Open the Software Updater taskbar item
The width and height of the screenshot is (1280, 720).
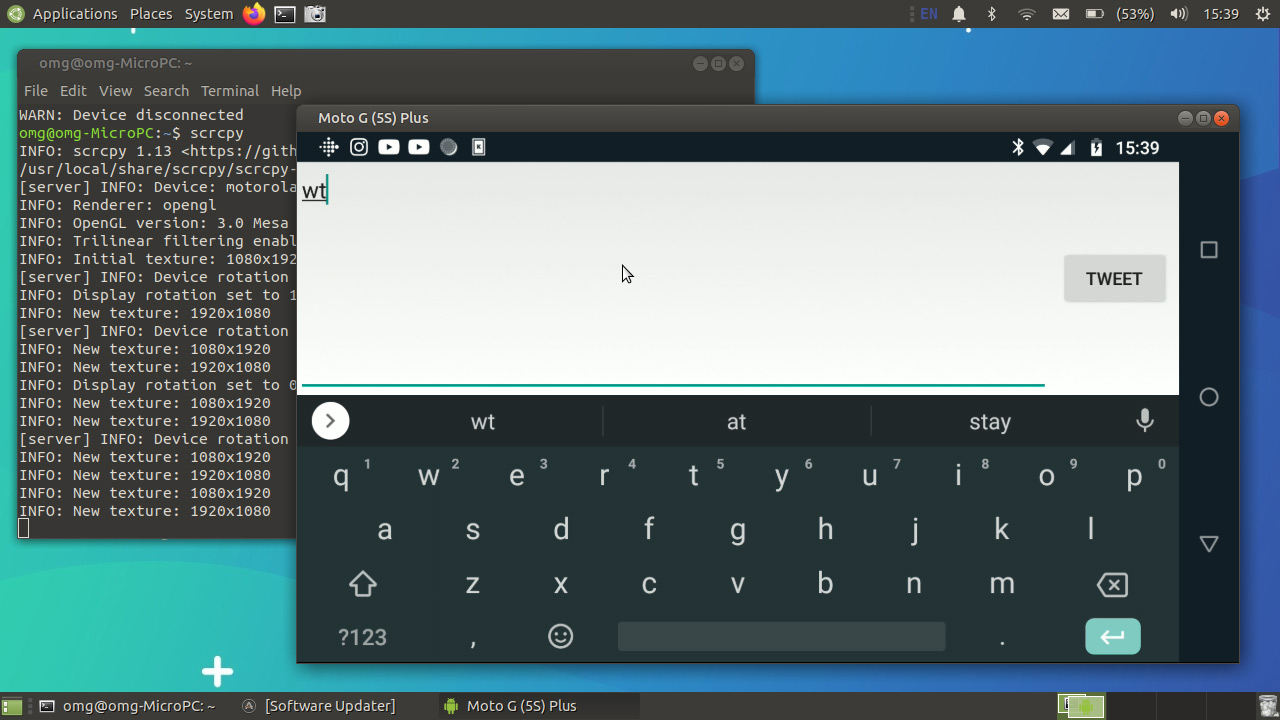(319, 706)
